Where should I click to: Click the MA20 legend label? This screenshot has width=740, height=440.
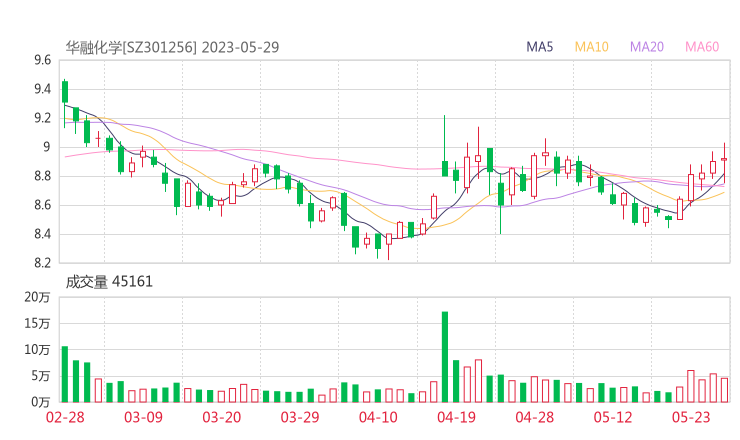[647, 47]
